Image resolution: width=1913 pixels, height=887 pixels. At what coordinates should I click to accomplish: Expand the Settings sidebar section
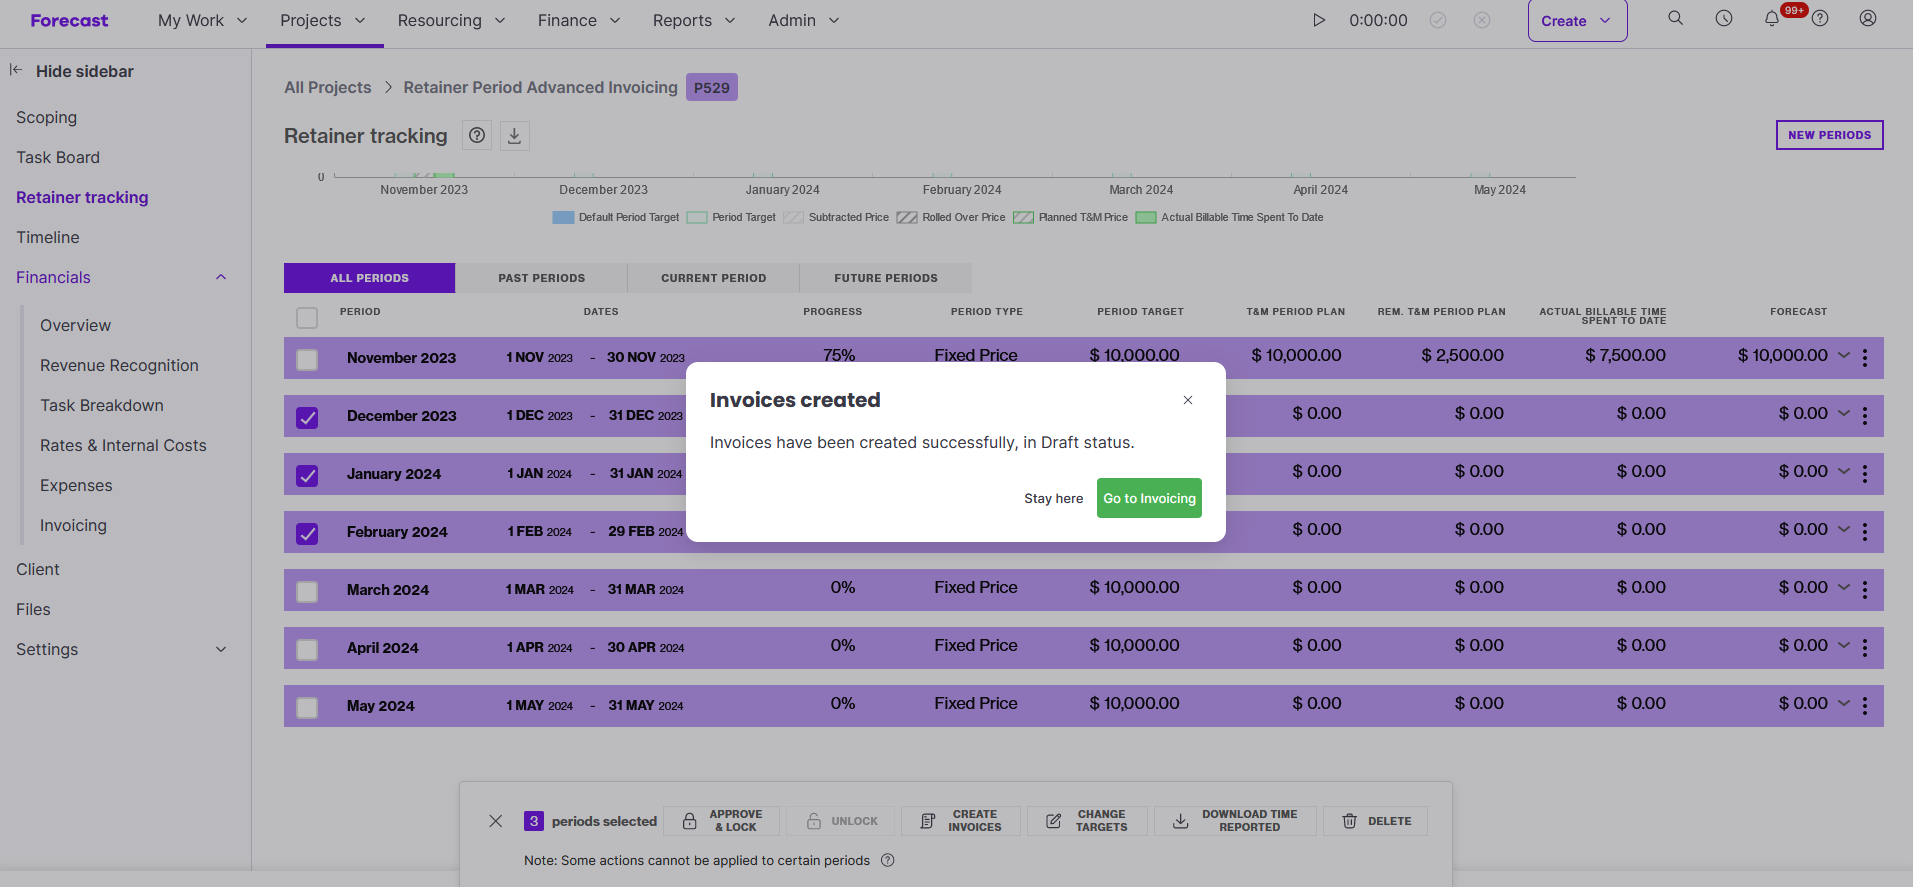[x=221, y=649]
